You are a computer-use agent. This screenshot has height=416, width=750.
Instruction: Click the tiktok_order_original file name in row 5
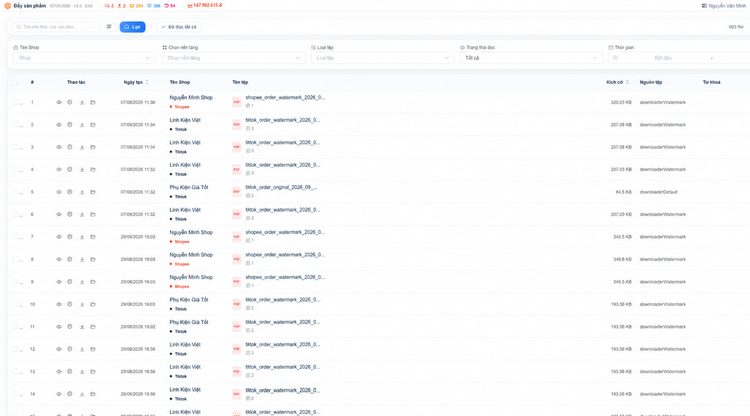click(x=281, y=187)
